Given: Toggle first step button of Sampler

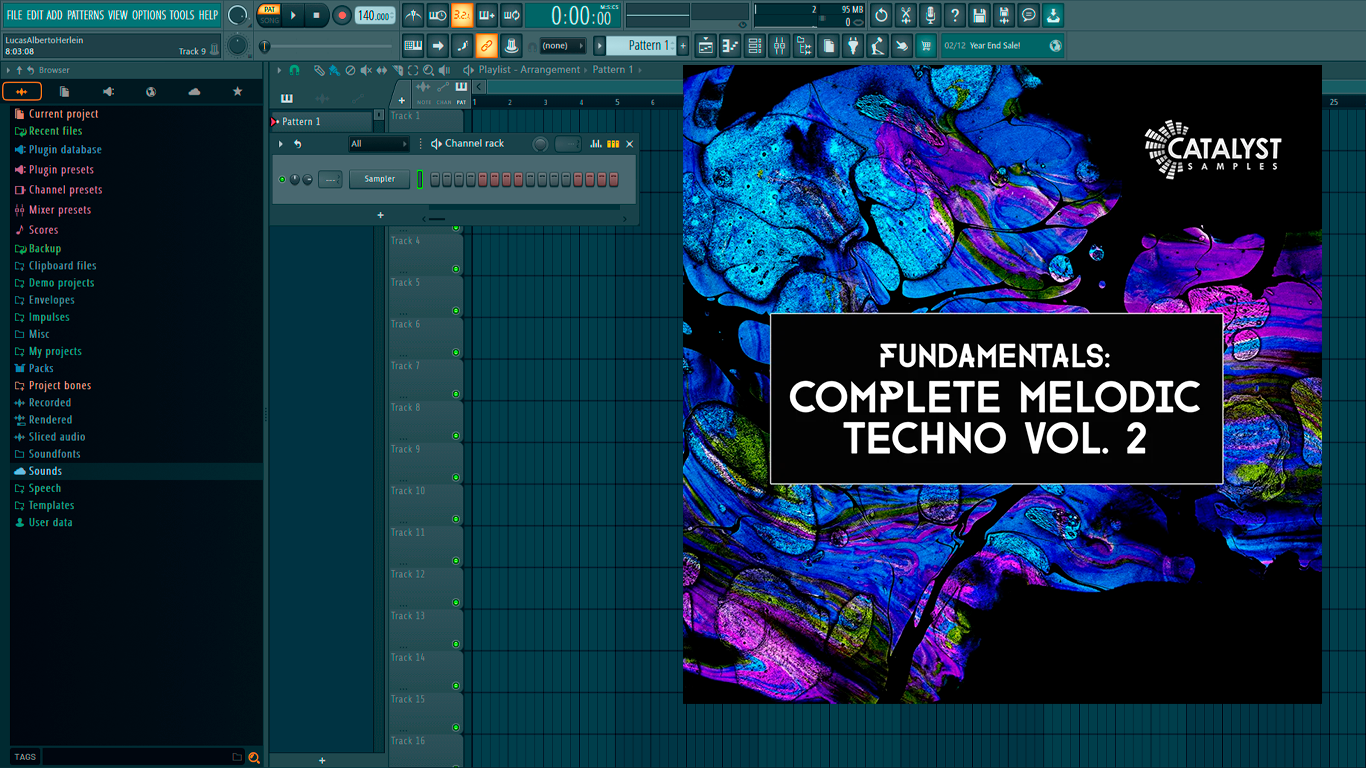Looking at the screenshot, I should click(435, 179).
